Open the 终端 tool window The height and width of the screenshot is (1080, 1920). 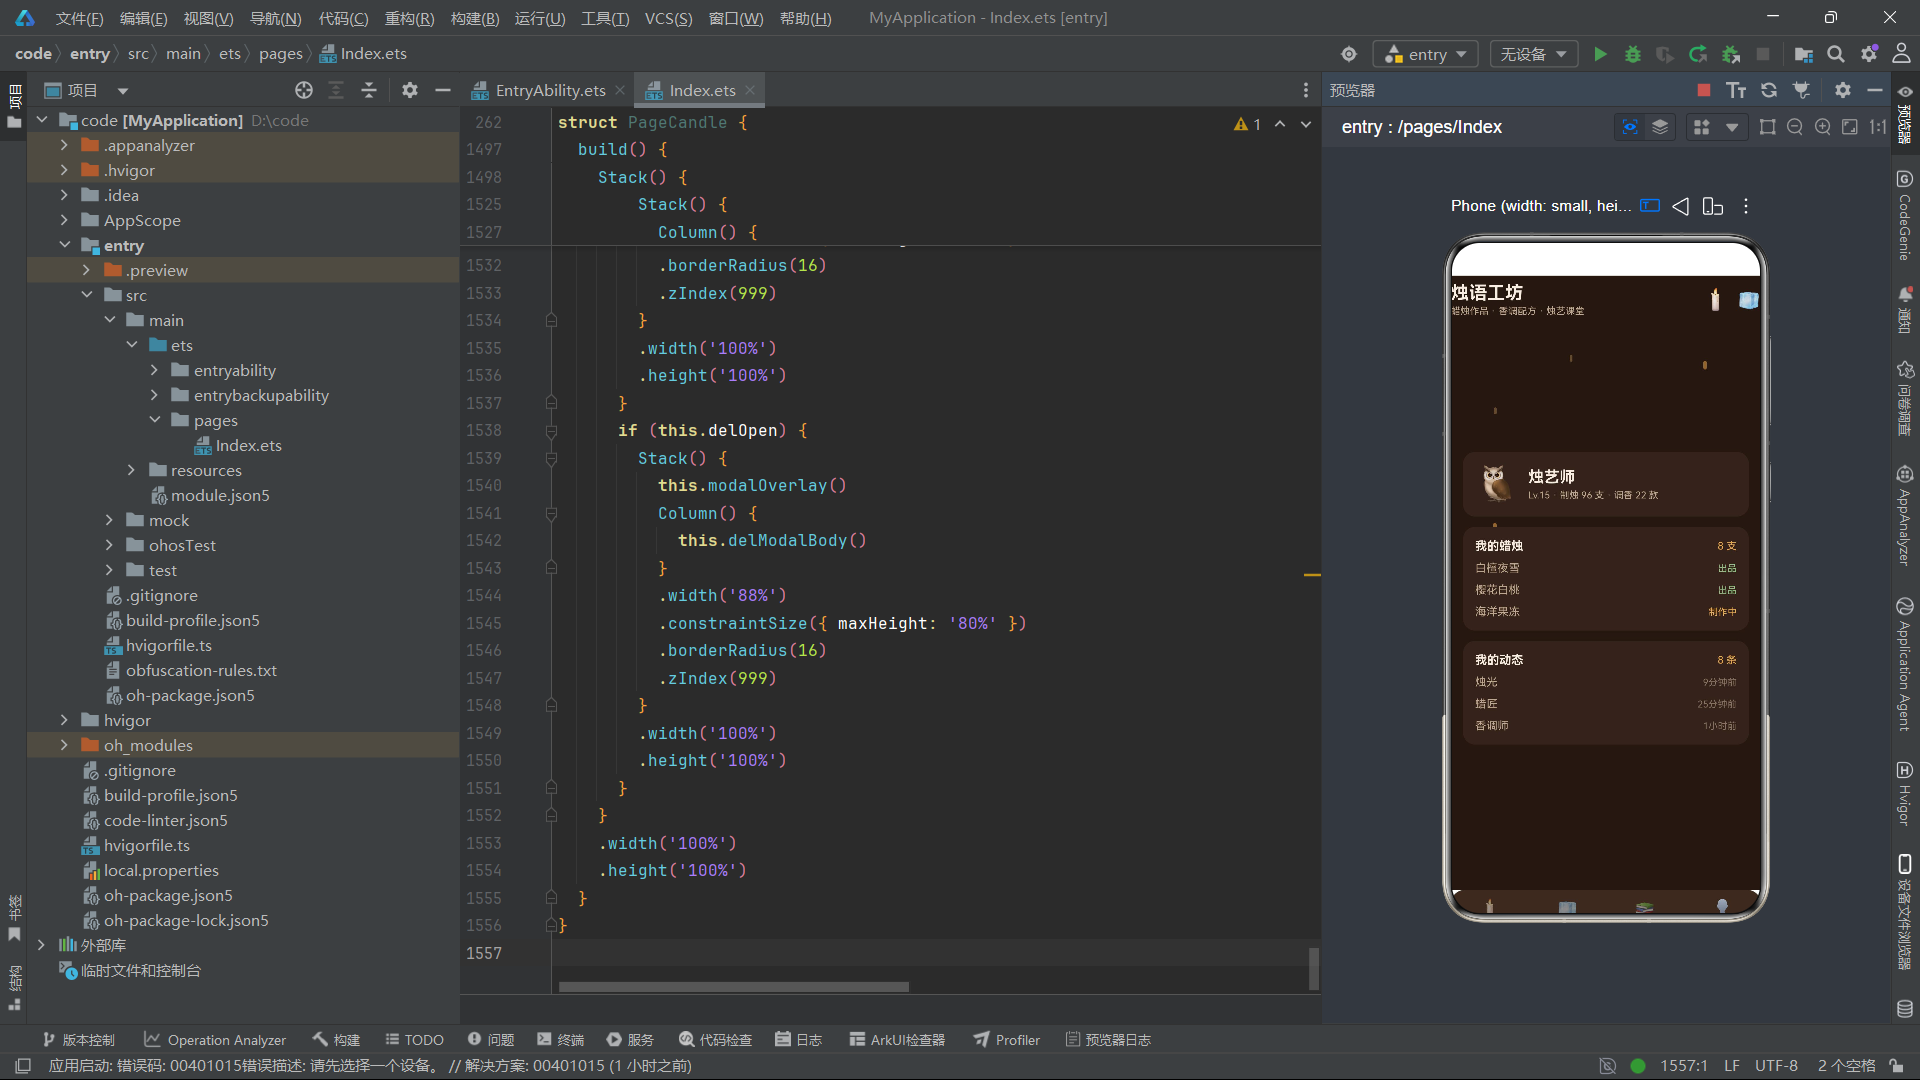[x=559, y=1040]
